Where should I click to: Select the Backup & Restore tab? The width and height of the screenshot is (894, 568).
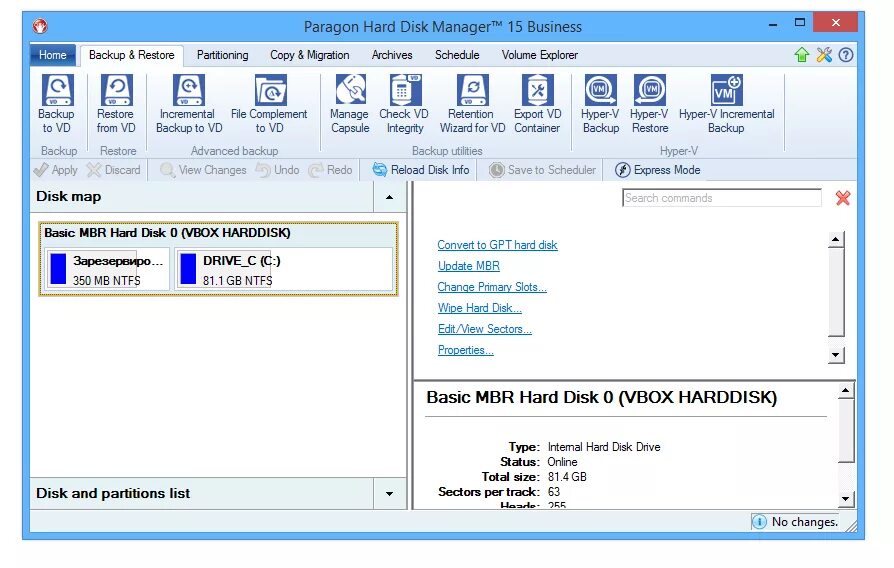click(132, 55)
